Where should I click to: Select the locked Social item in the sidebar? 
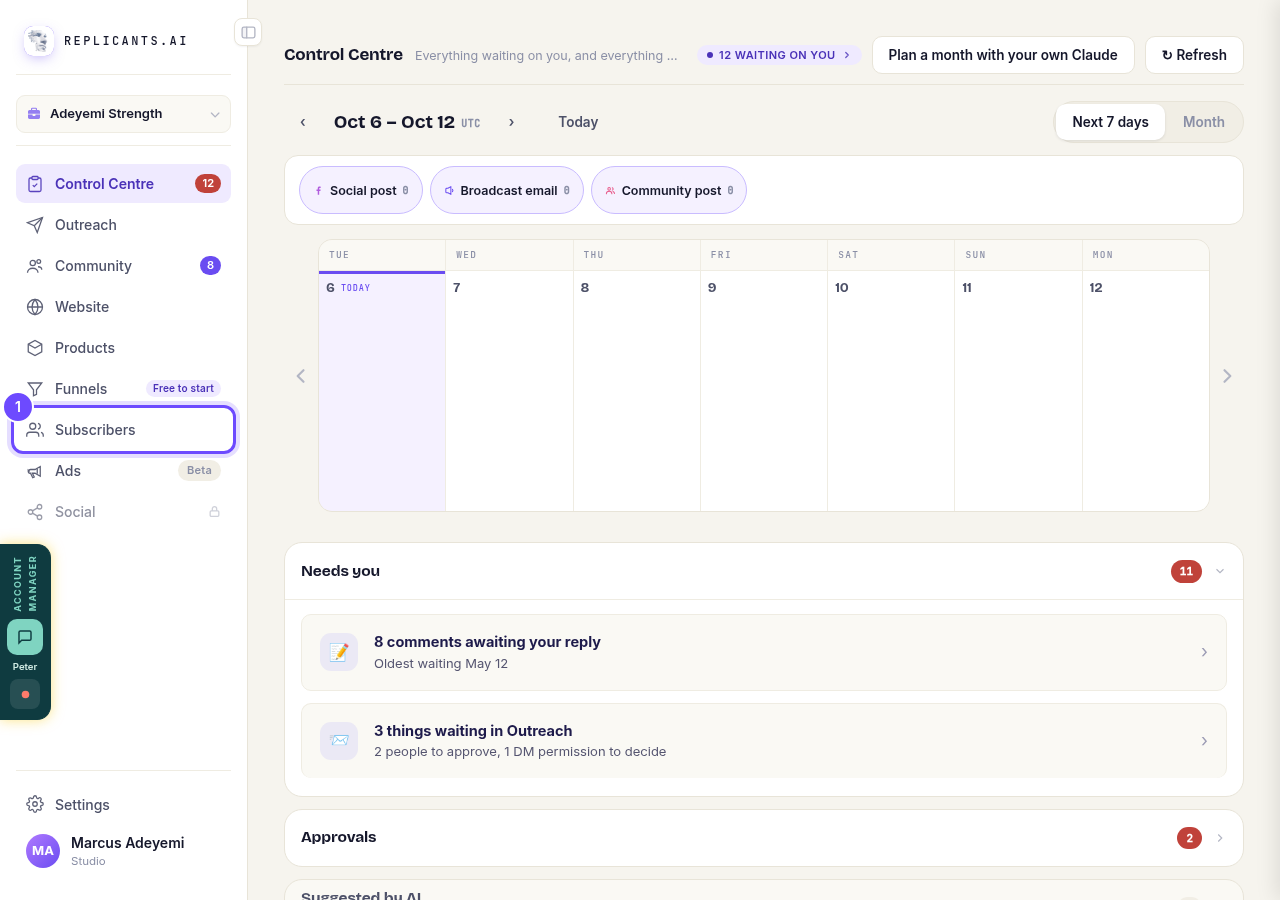[x=123, y=512]
